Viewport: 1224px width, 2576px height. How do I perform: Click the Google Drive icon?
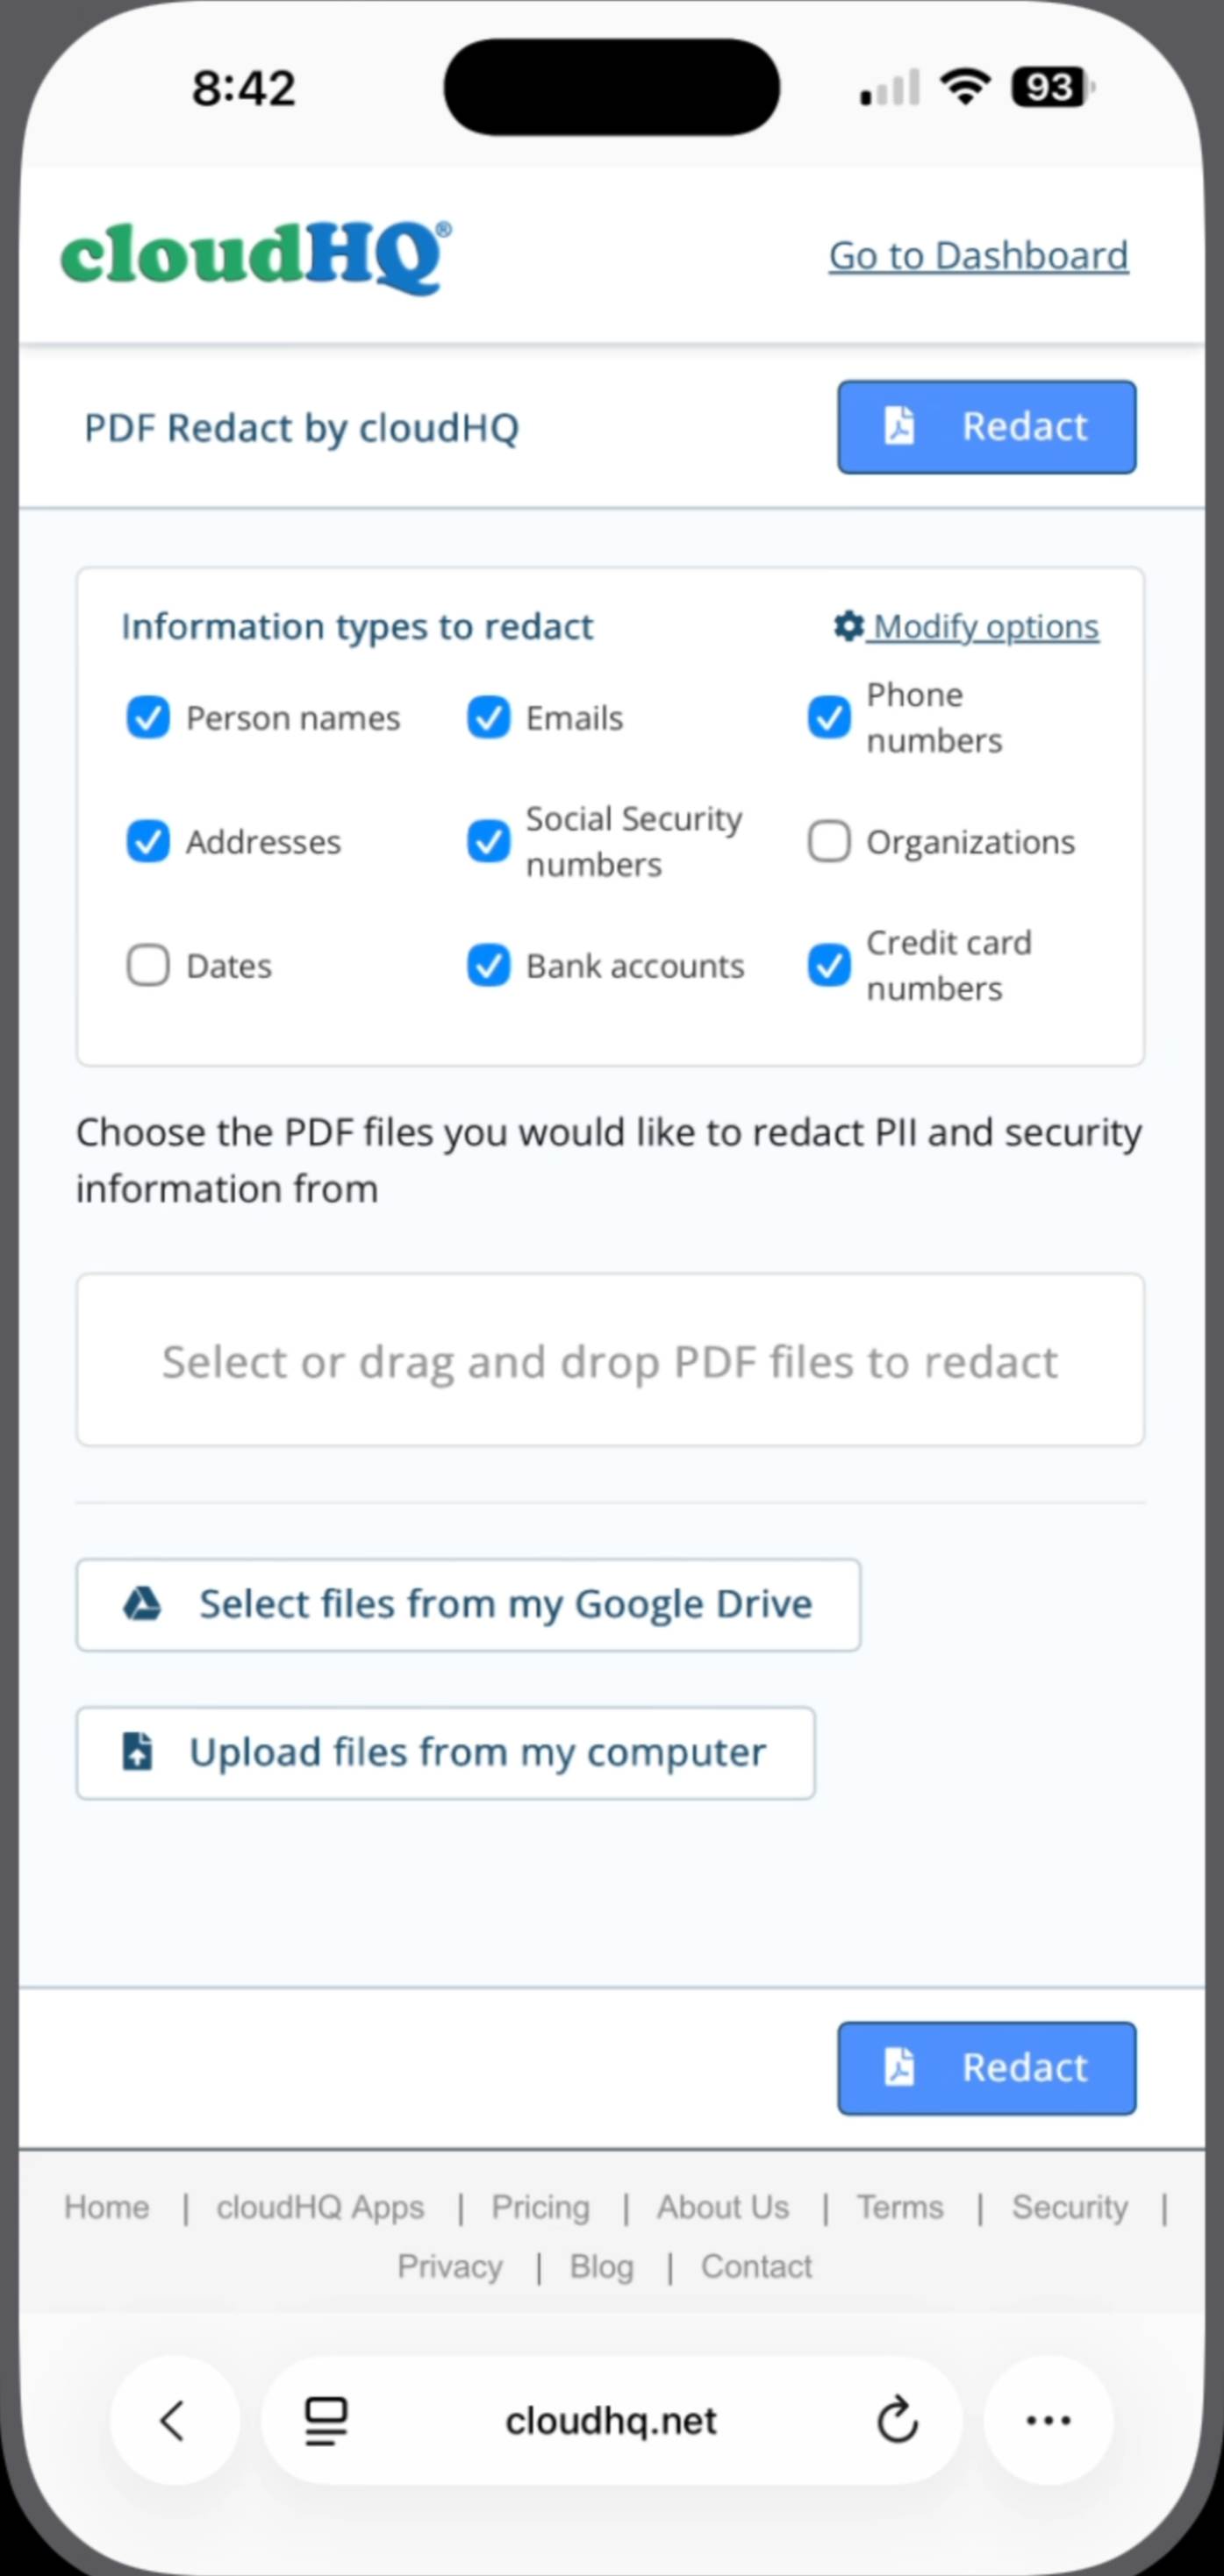[142, 1604]
